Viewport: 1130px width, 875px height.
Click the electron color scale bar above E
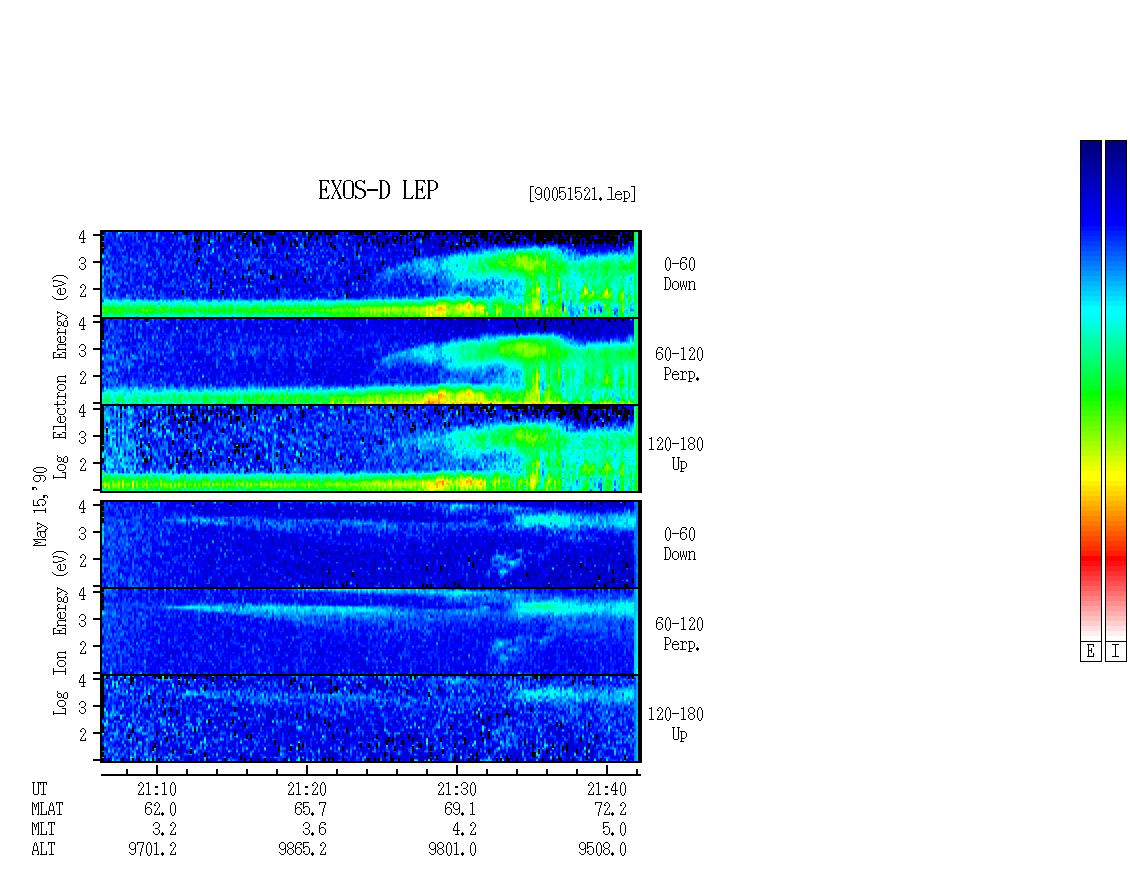(1090, 390)
